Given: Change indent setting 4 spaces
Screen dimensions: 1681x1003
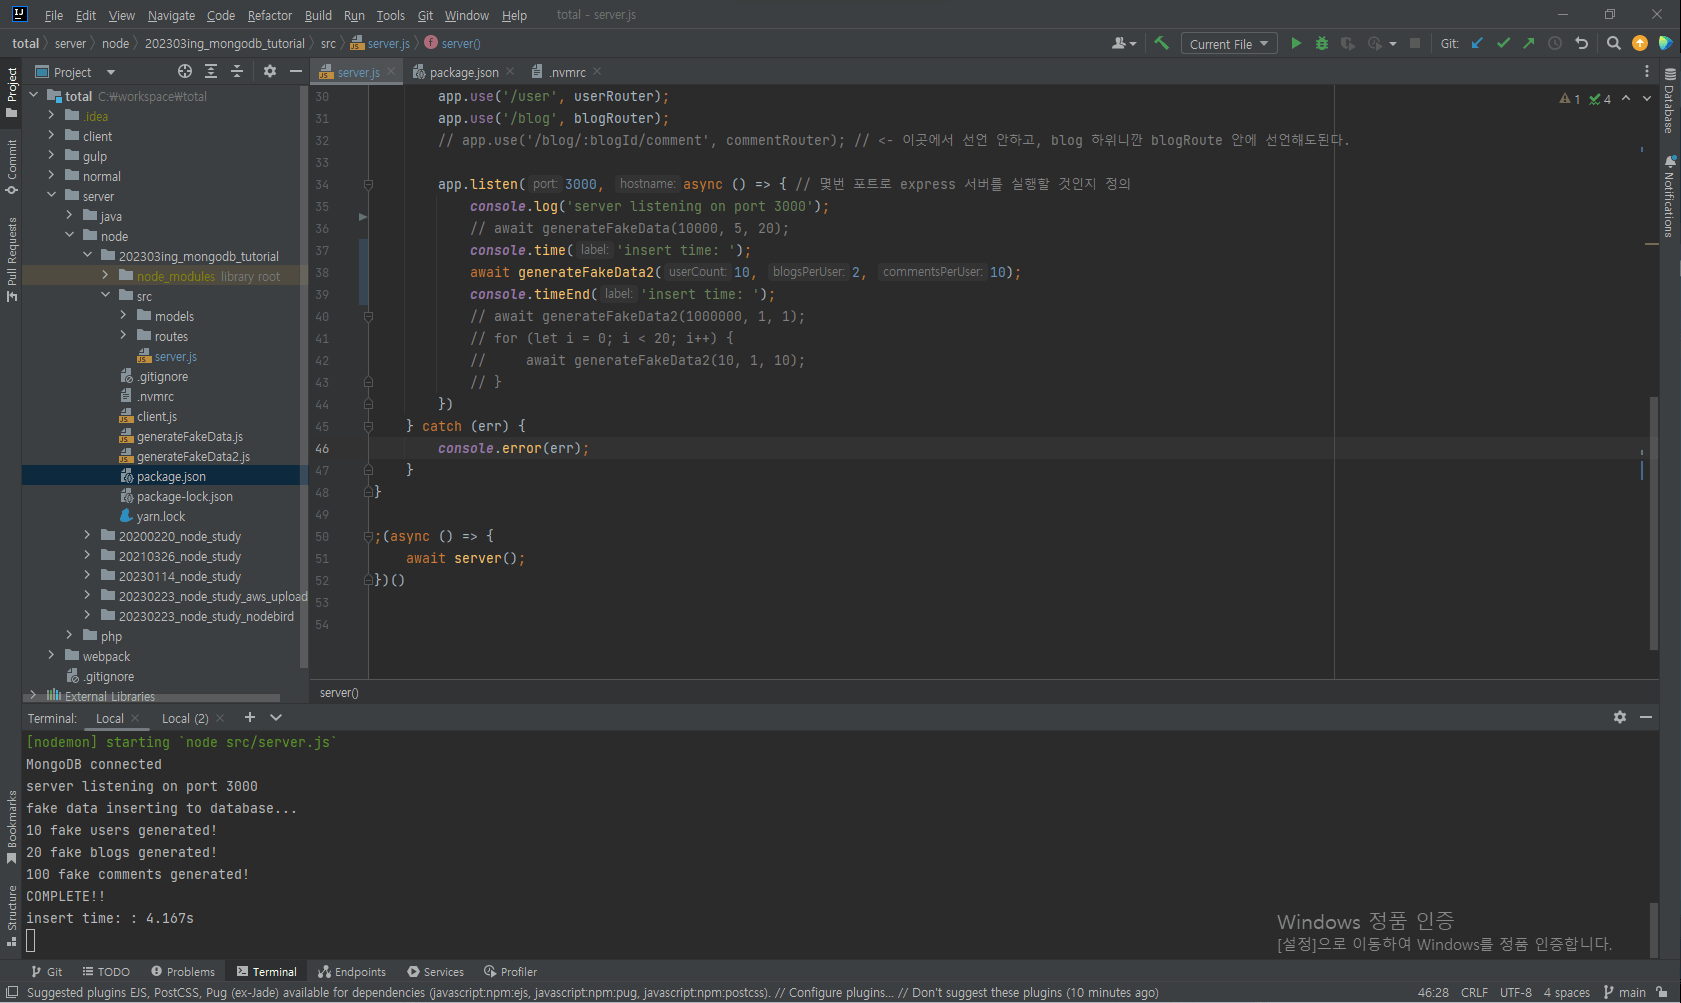Looking at the screenshot, I should (1566, 992).
